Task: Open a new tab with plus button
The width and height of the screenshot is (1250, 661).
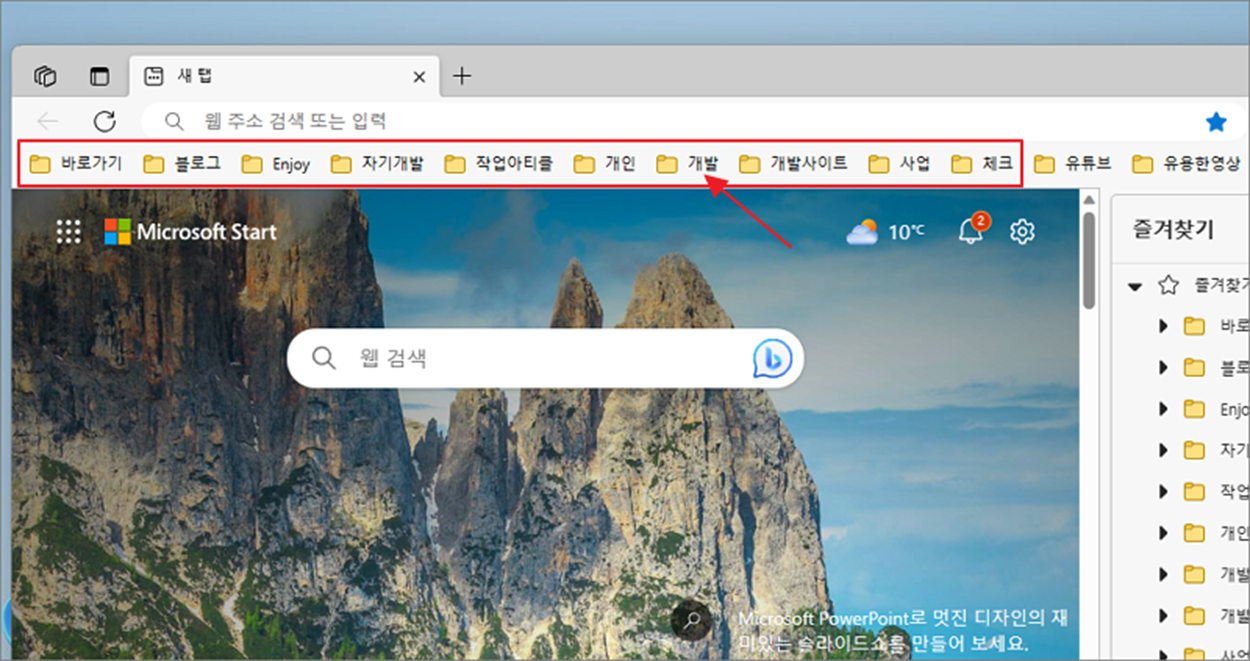Action: point(461,76)
